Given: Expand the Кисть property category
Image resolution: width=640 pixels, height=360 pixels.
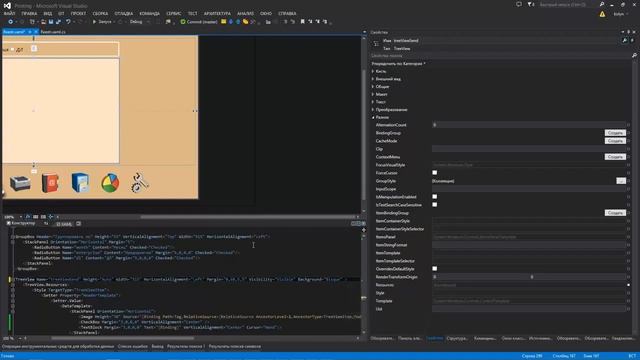Looking at the screenshot, I should (373, 71).
